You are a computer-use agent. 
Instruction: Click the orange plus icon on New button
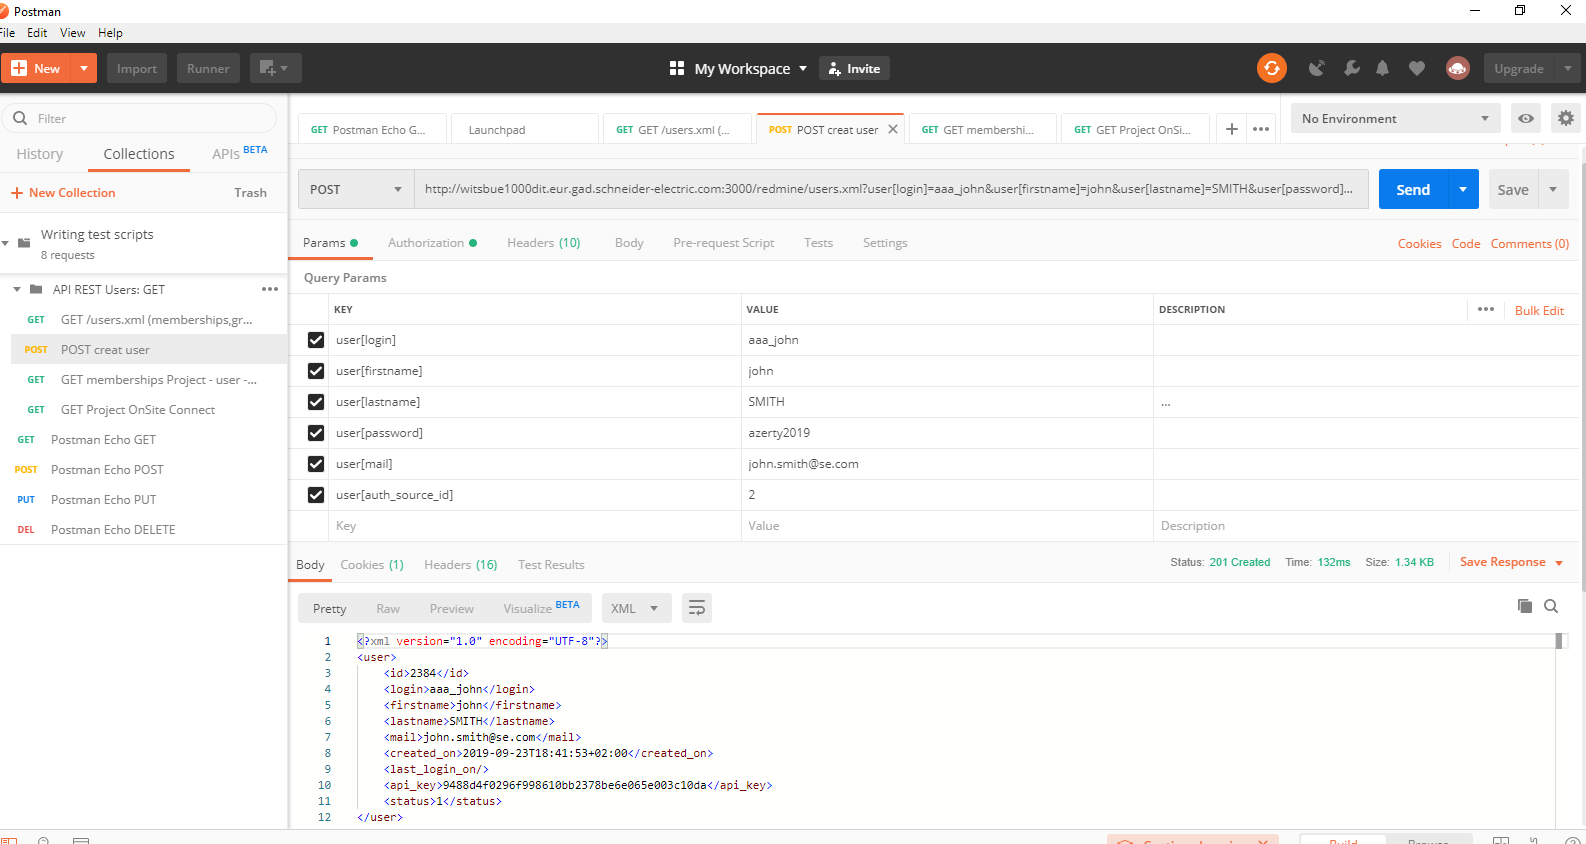19,68
